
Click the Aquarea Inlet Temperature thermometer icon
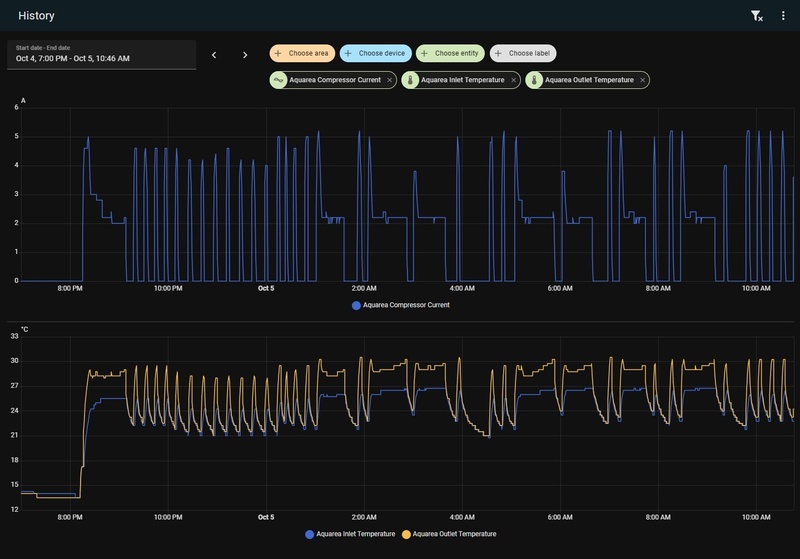410,80
